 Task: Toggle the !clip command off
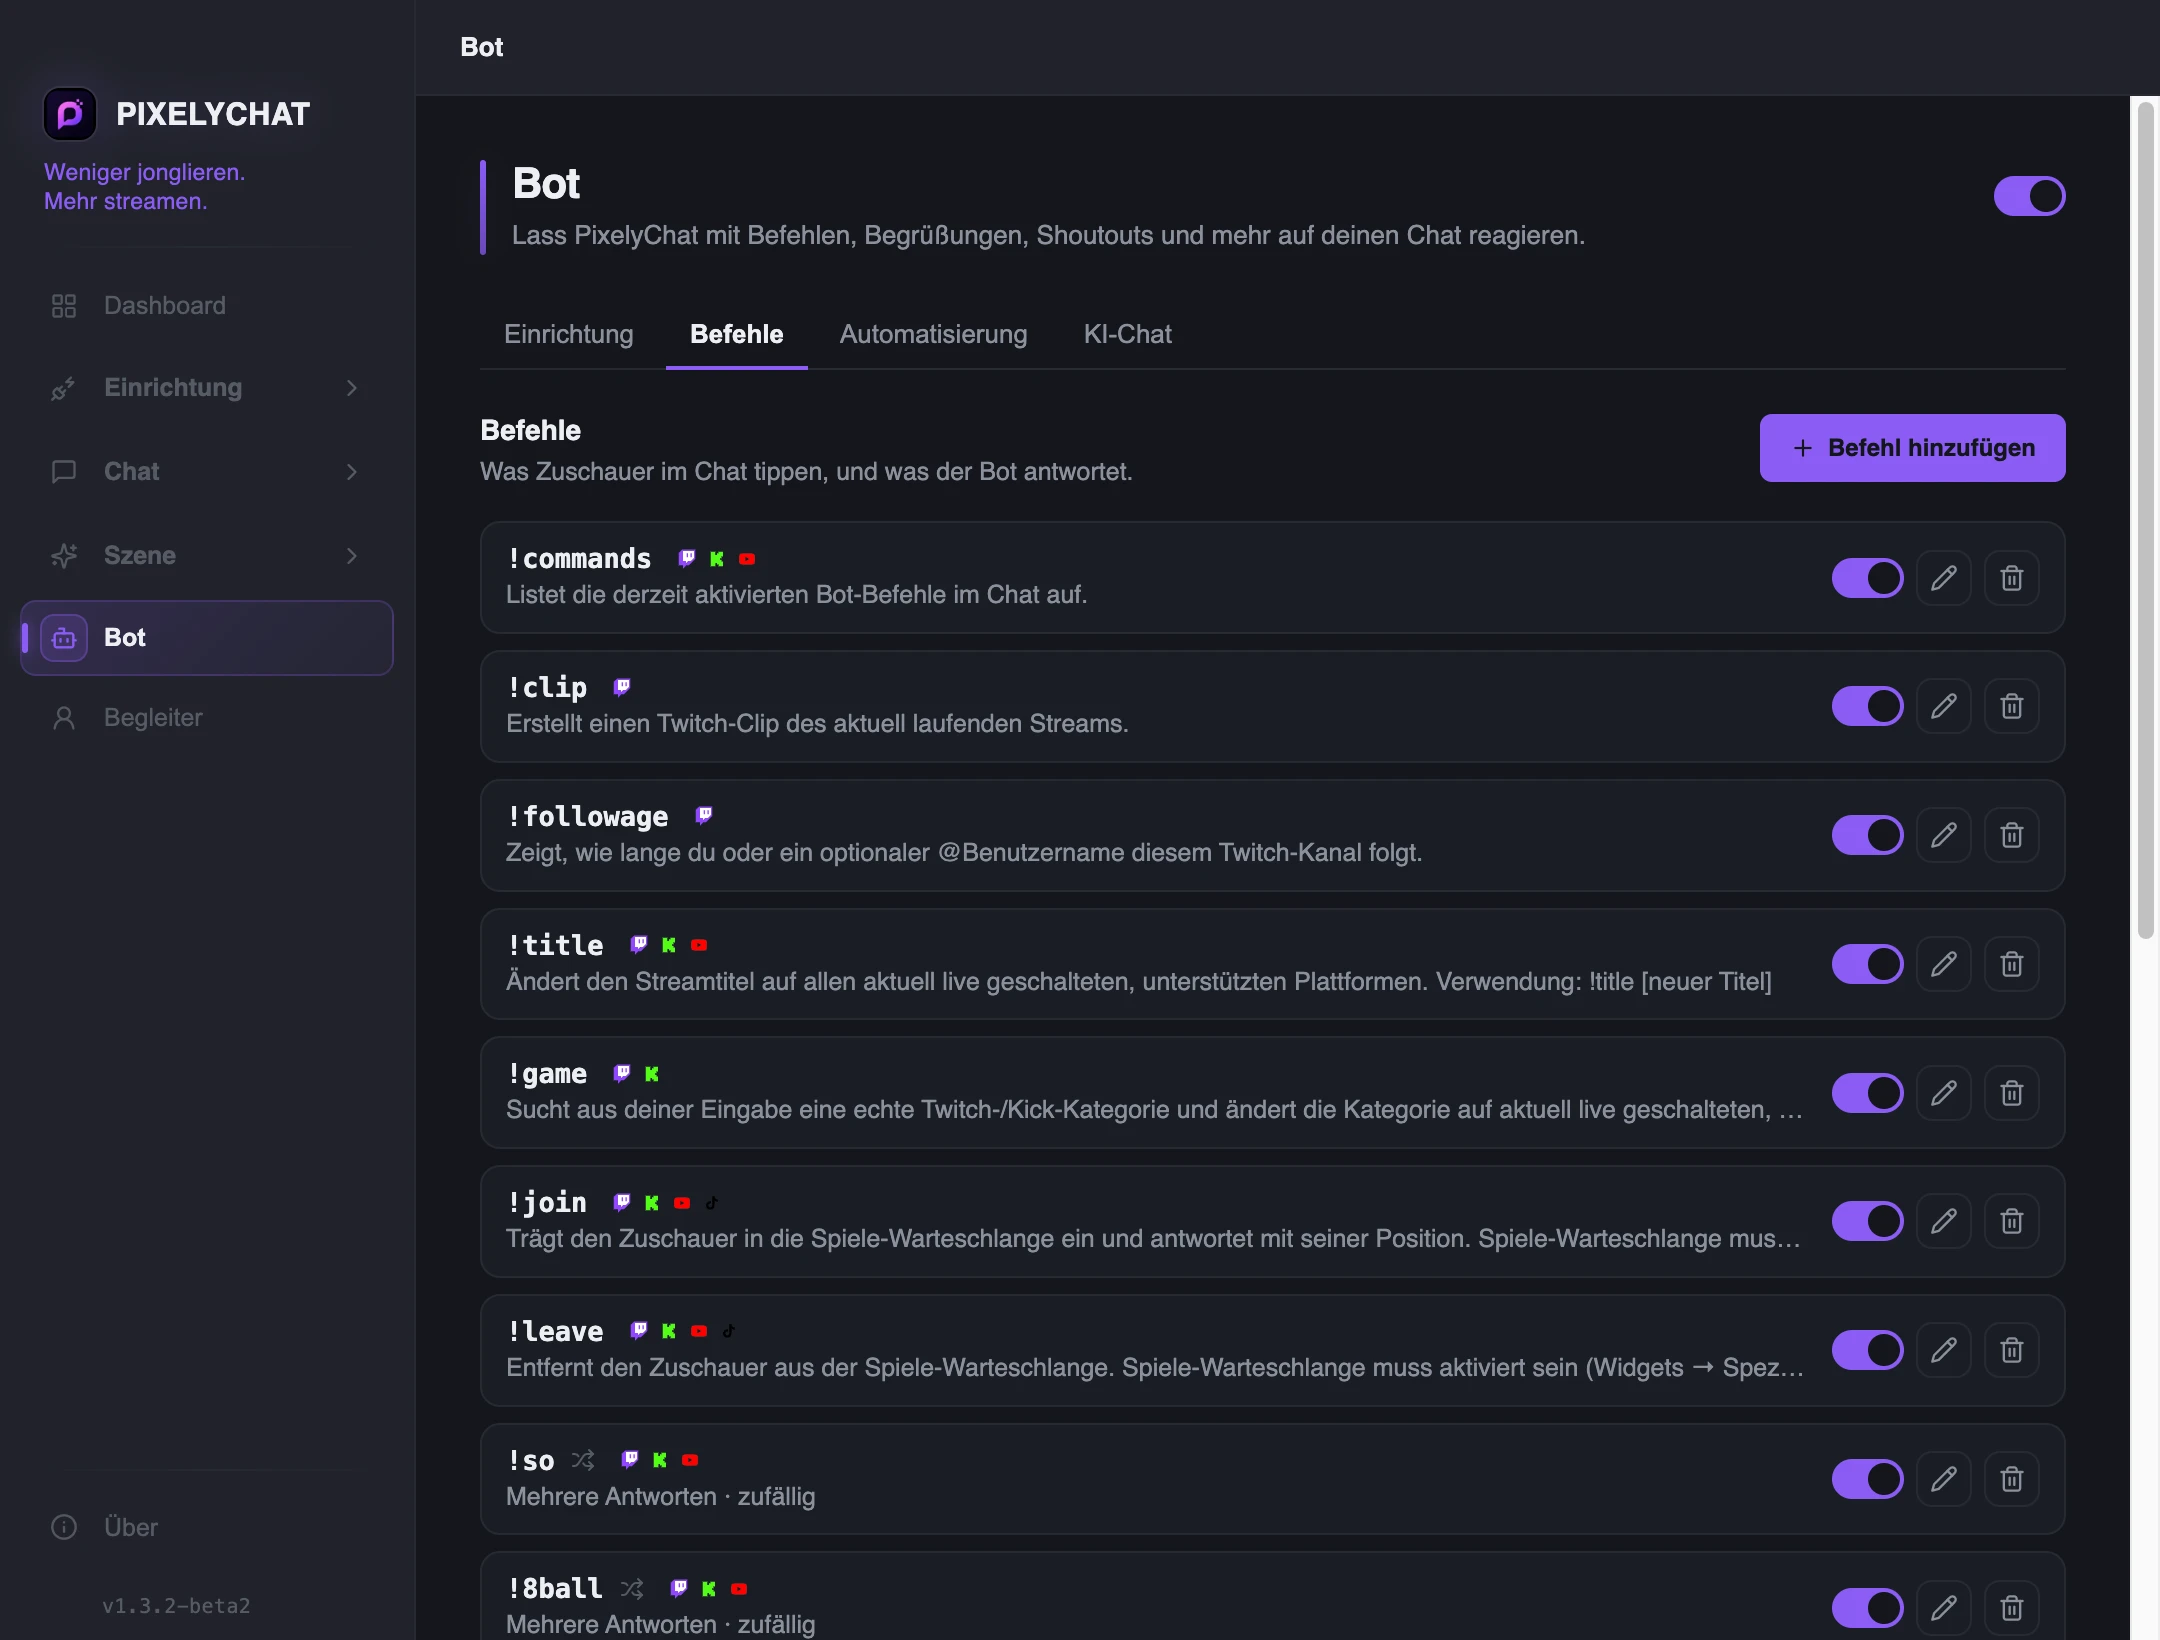(x=1867, y=707)
